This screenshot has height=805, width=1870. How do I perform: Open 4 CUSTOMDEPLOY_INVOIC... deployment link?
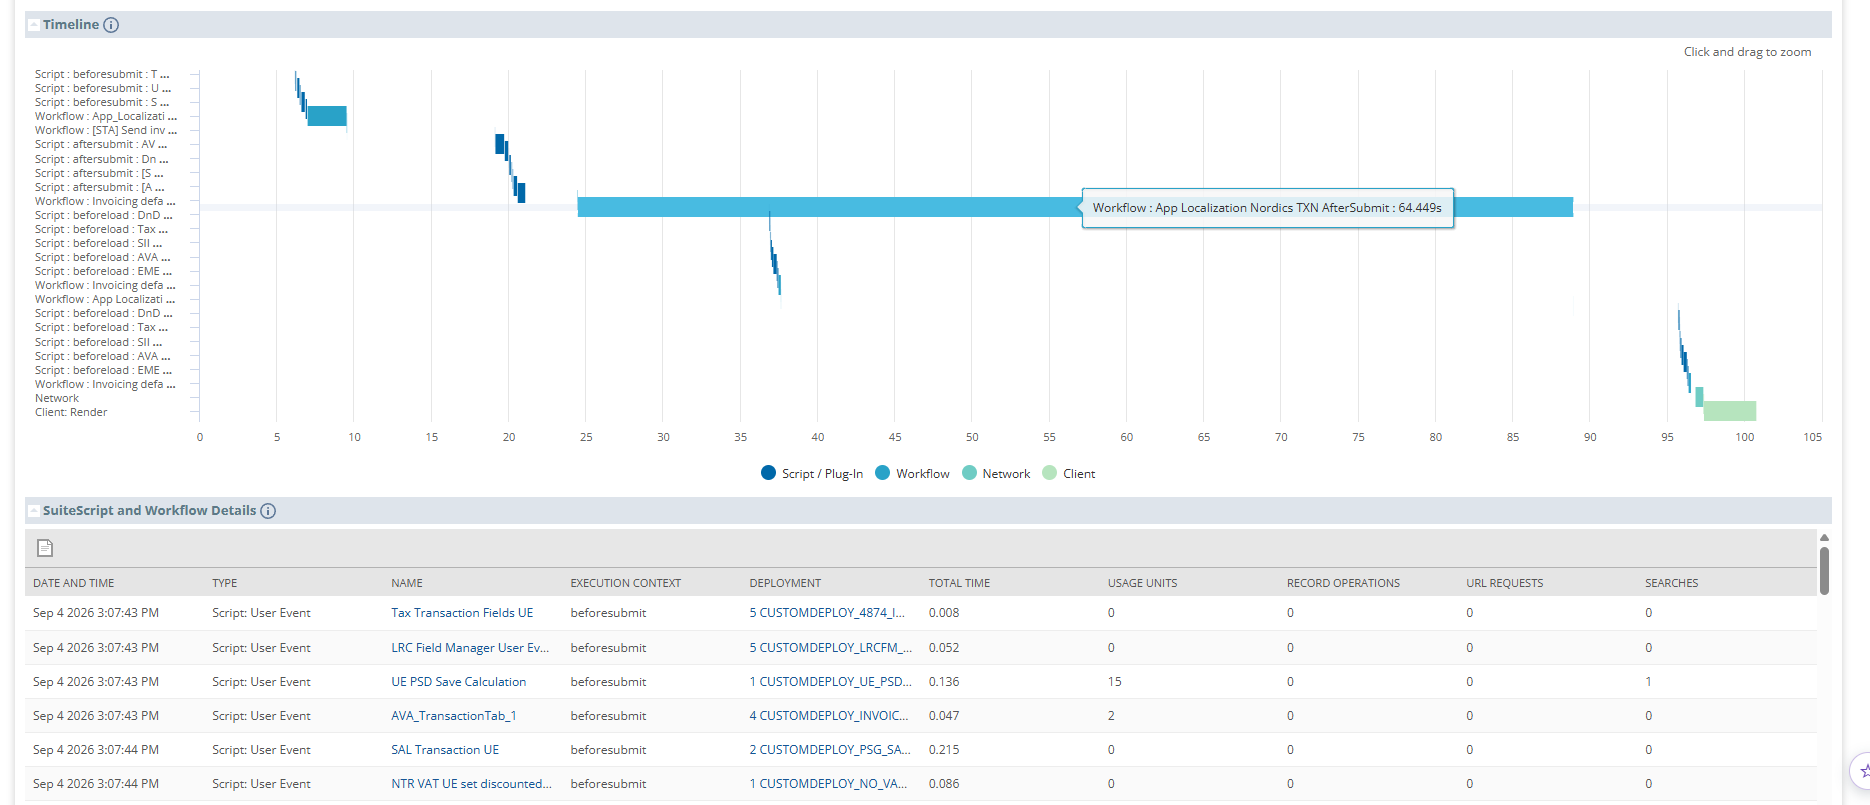point(829,716)
